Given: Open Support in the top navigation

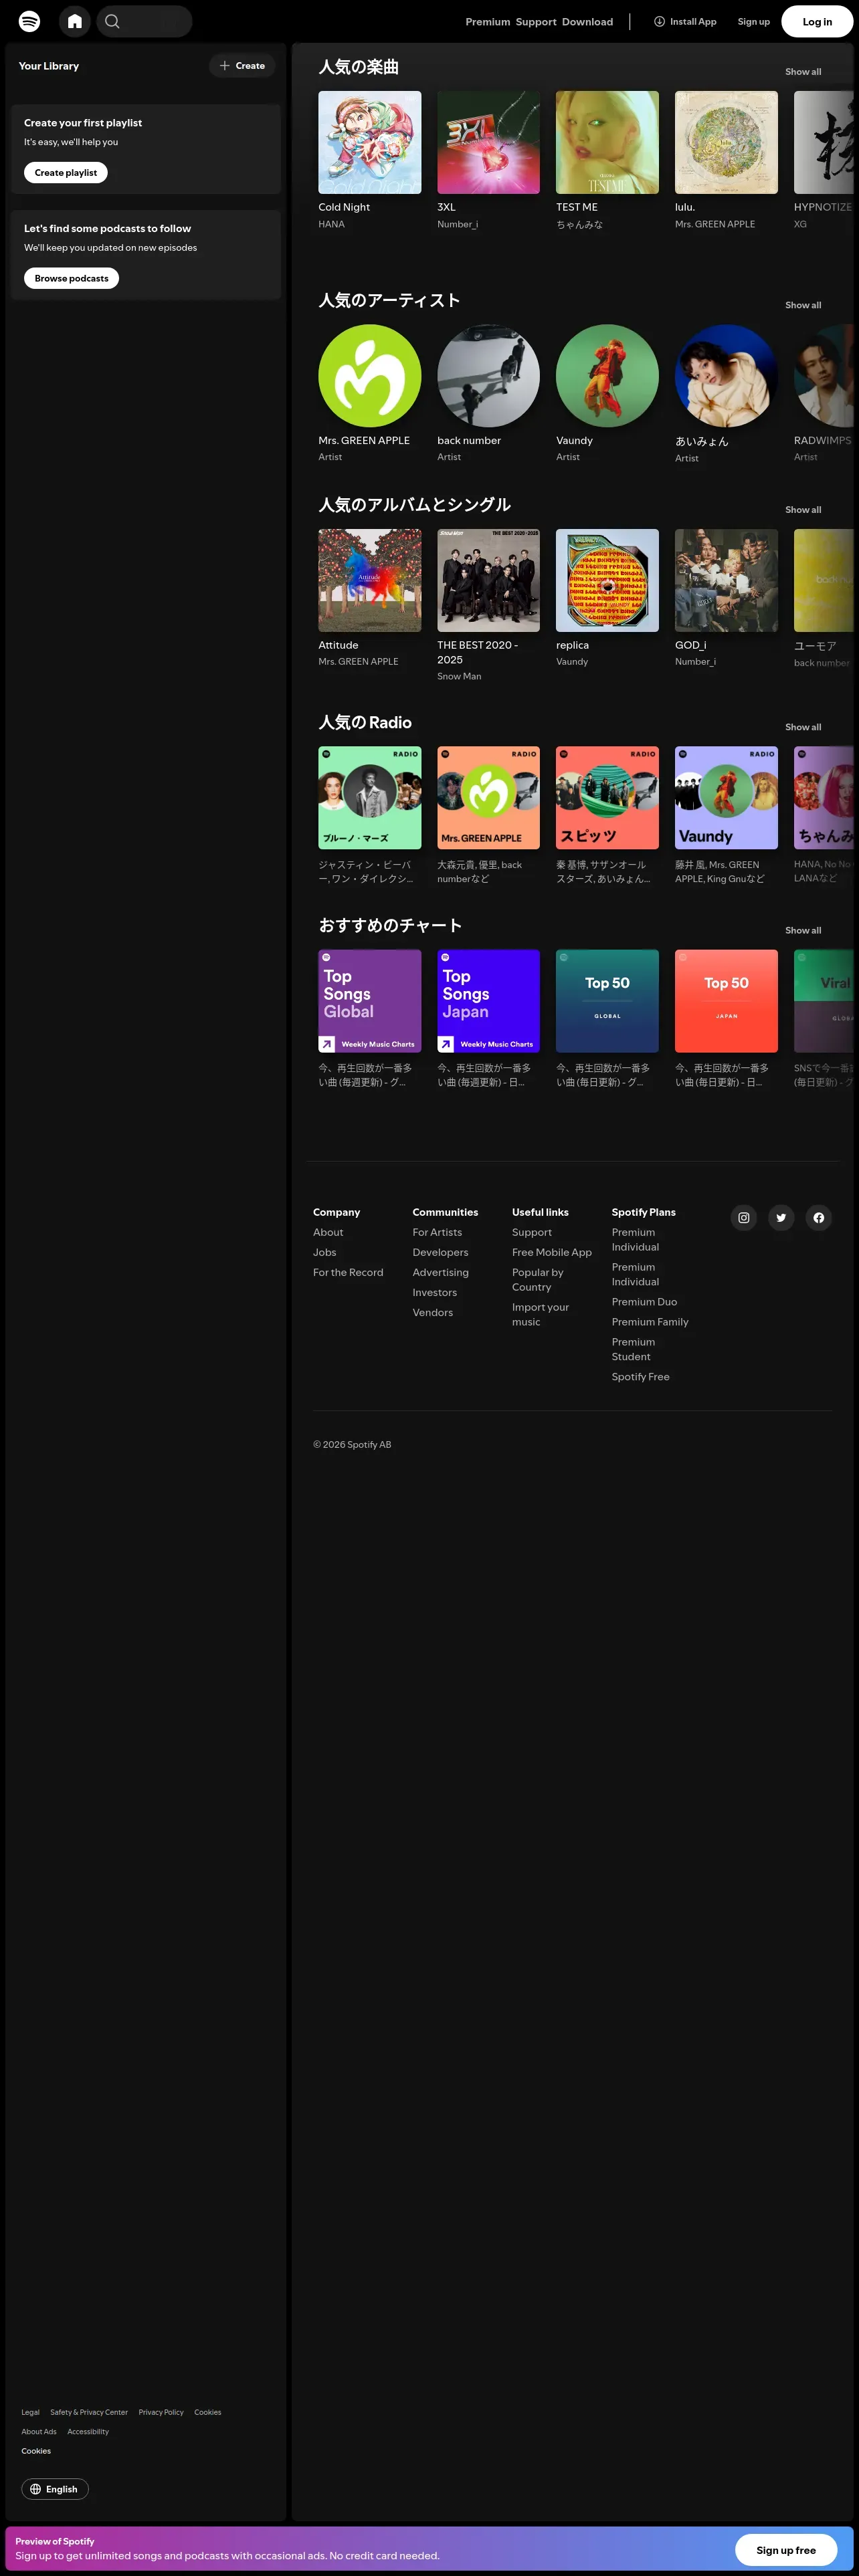Looking at the screenshot, I should (x=536, y=22).
